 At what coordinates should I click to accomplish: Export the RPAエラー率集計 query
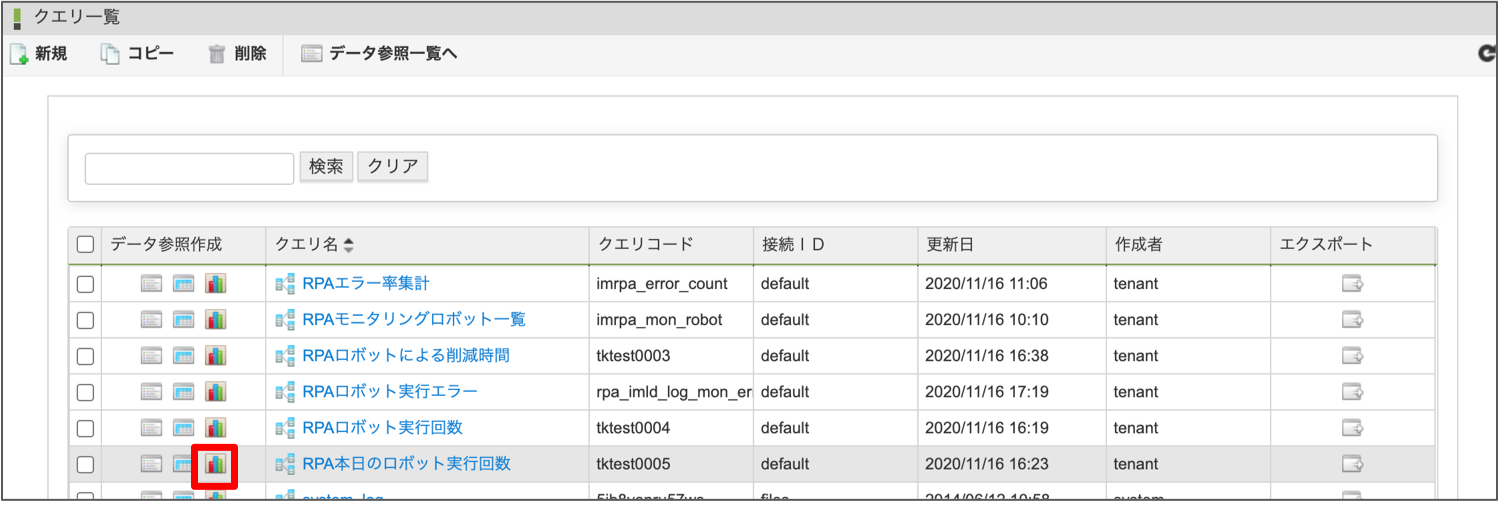[x=1352, y=284]
